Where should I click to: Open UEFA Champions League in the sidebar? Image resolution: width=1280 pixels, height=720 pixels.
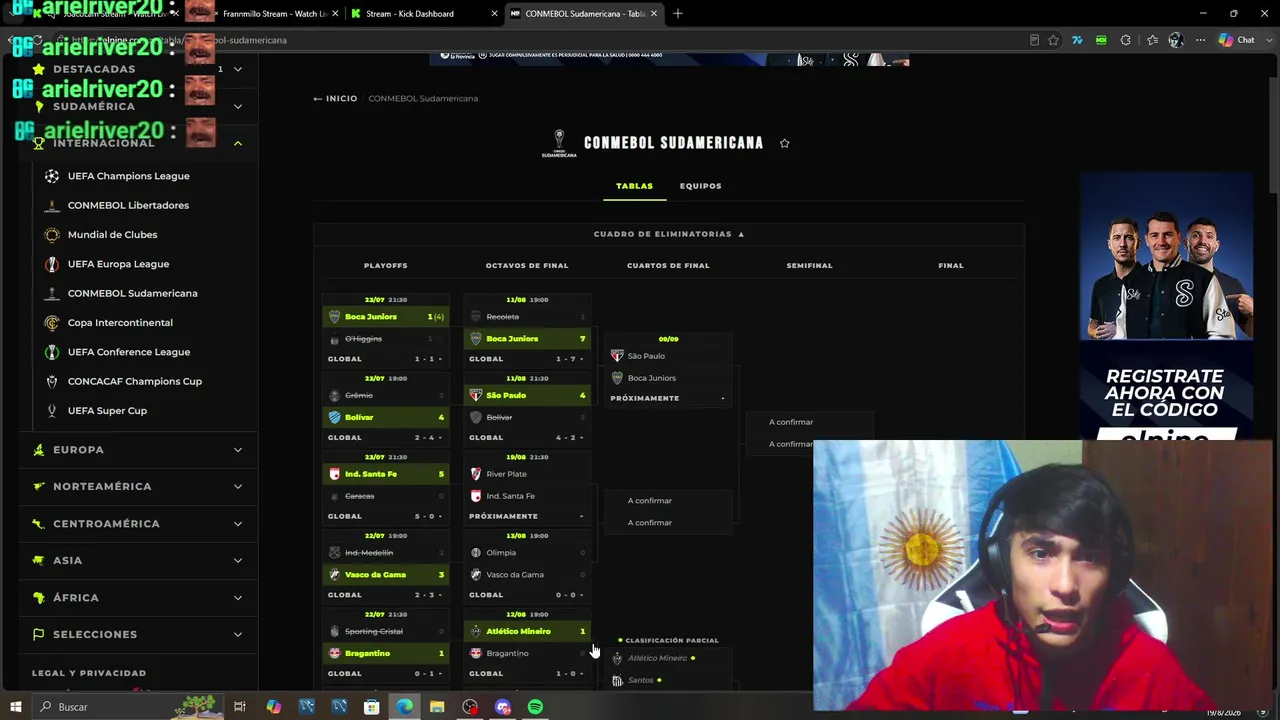[x=128, y=176]
